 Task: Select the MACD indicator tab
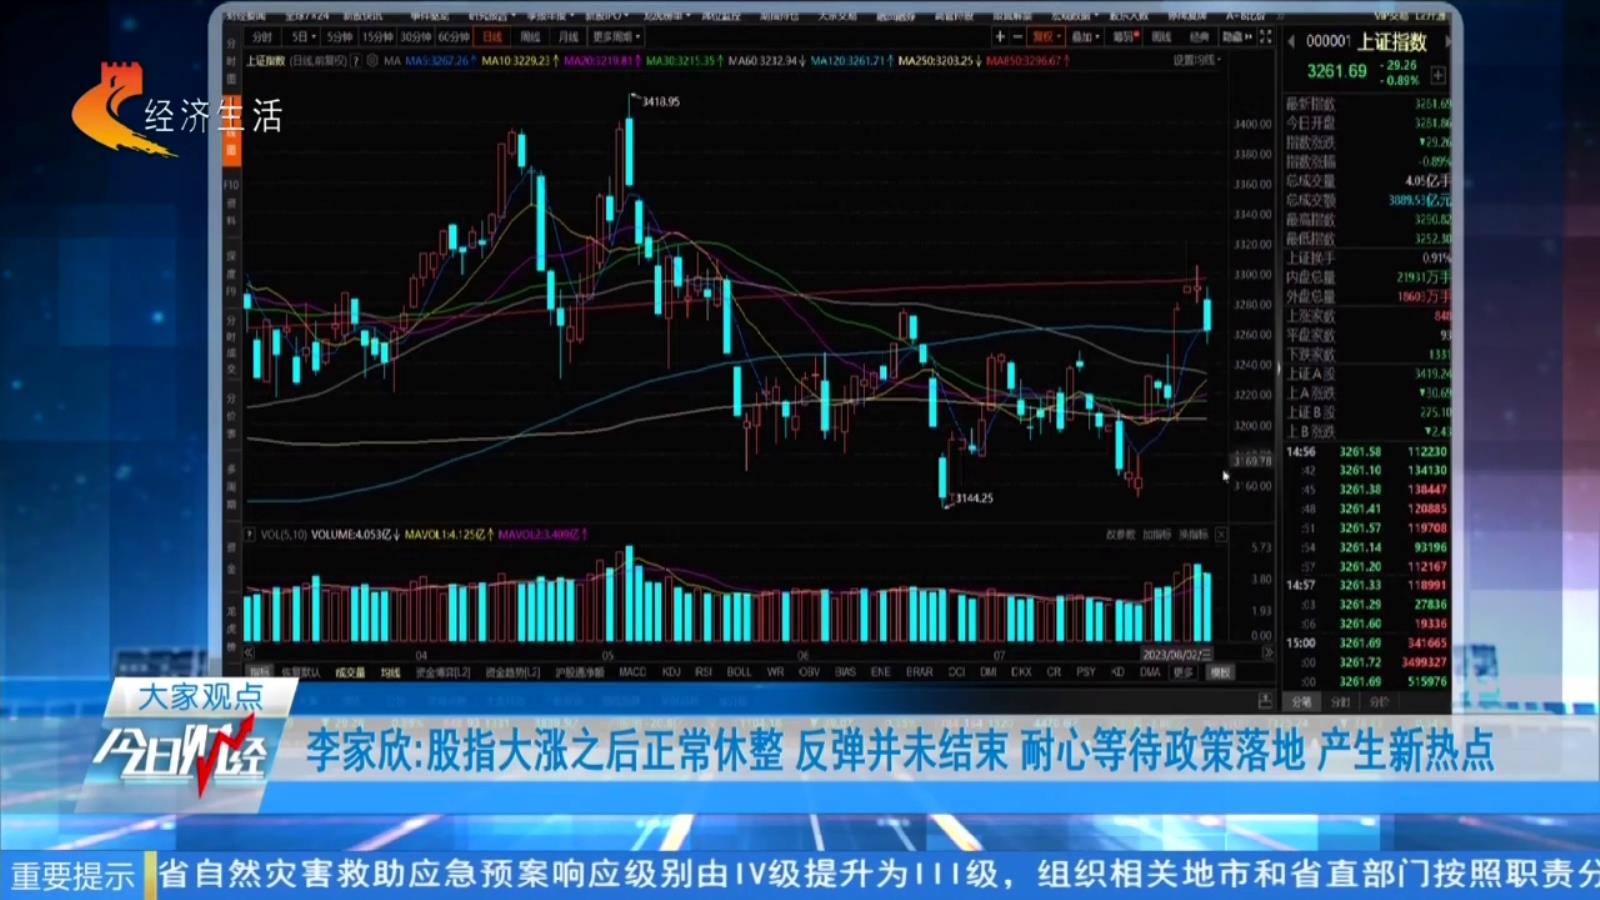632,673
